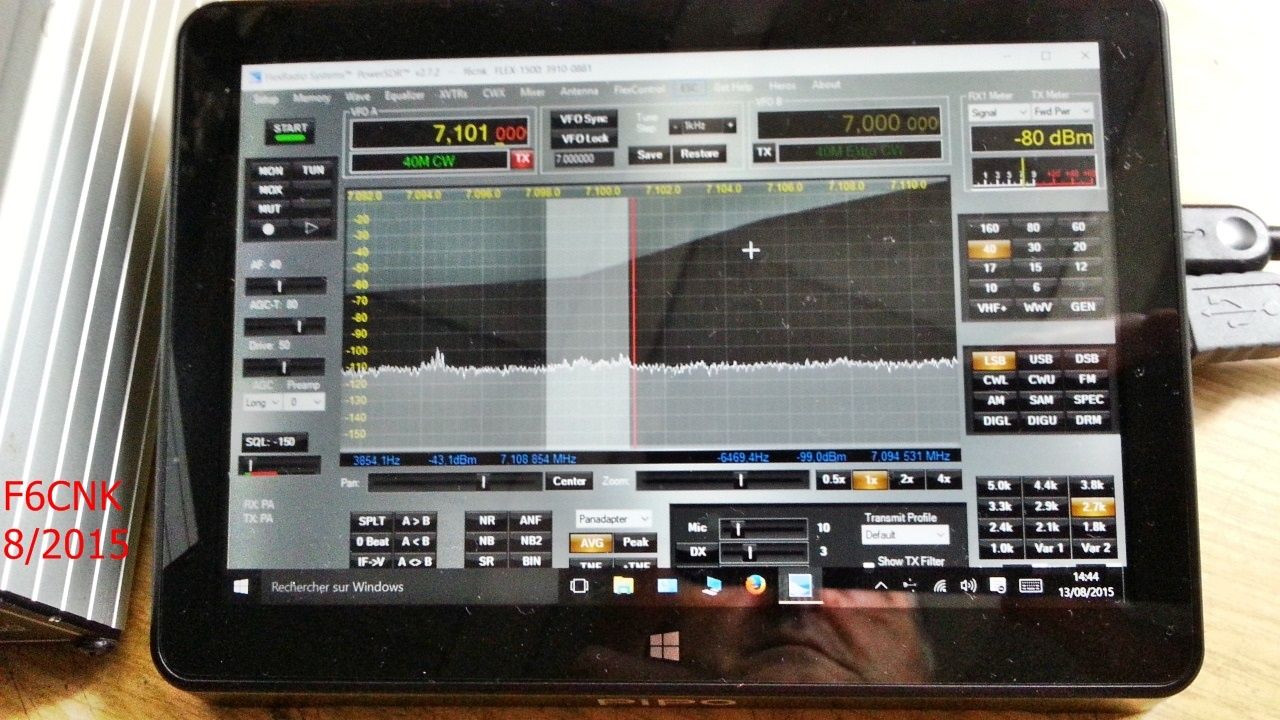
Task: Open the Tune Step 1kHz dropdown
Action: pyautogui.click(x=704, y=125)
